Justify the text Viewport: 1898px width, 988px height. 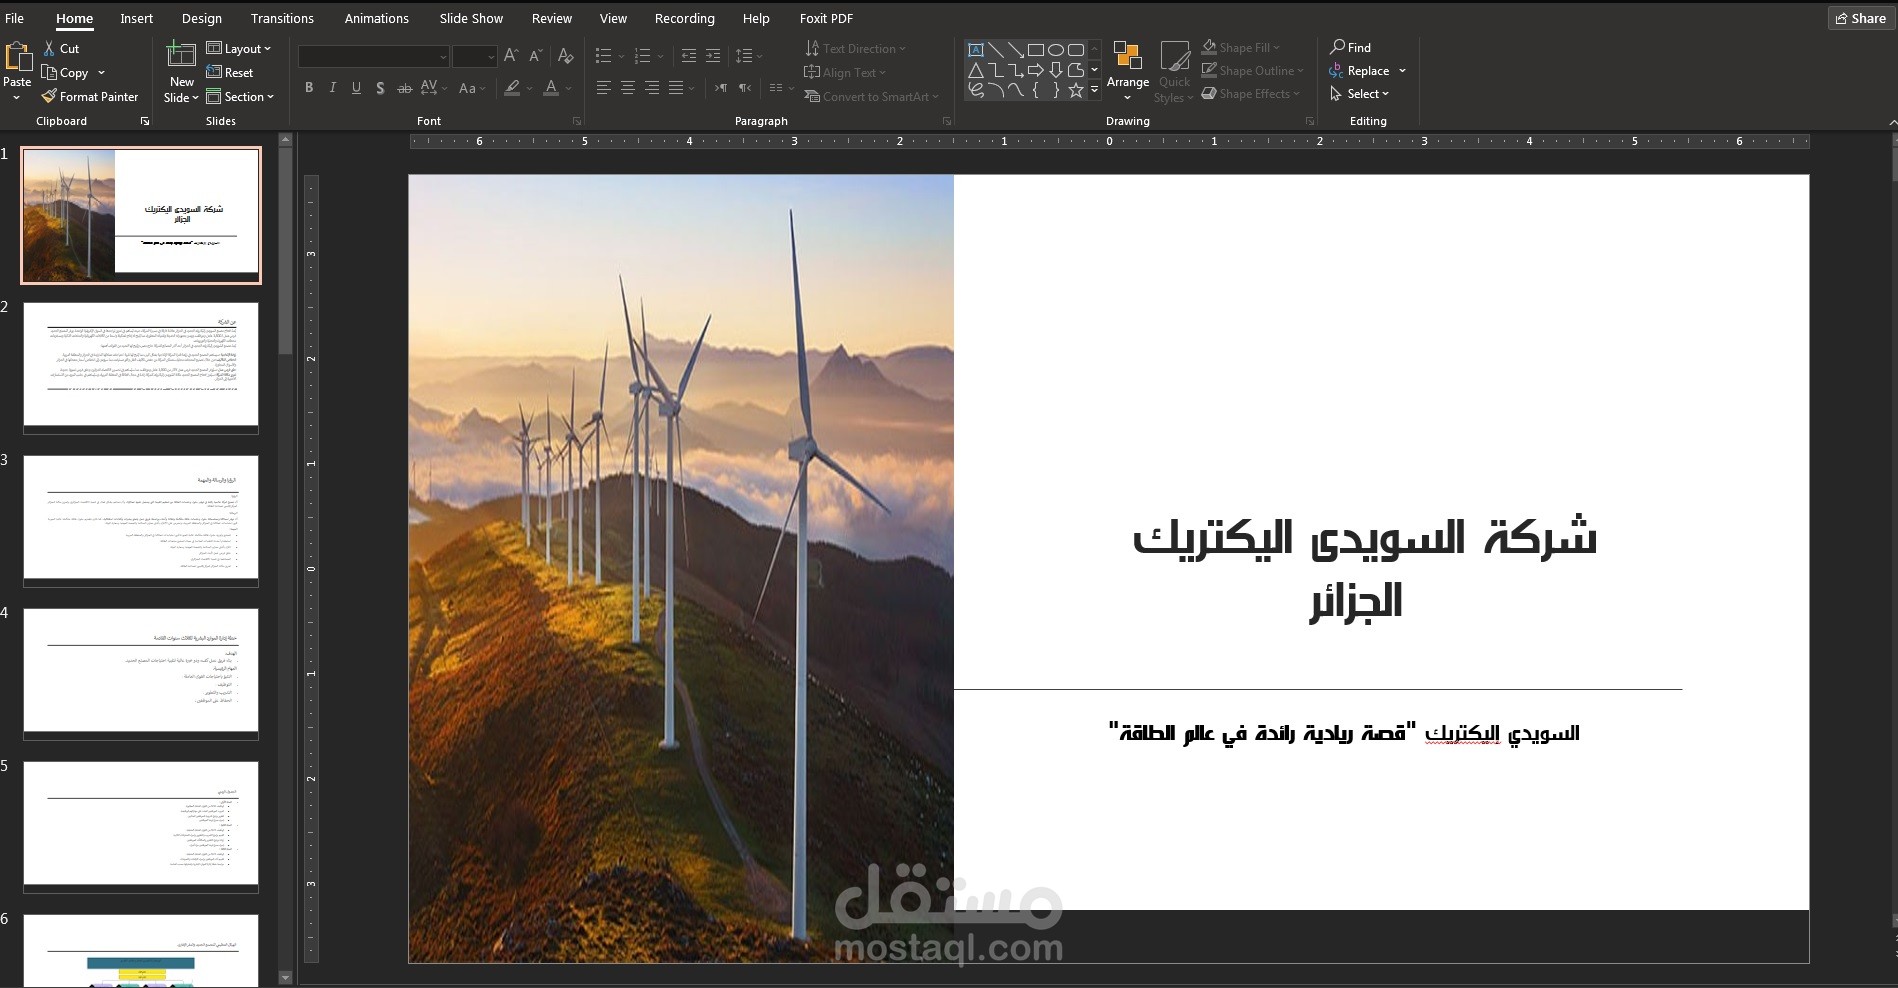pos(676,88)
